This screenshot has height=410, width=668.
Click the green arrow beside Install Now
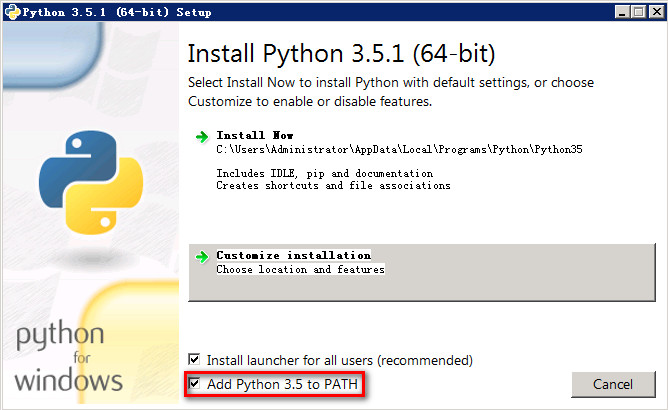(201, 136)
